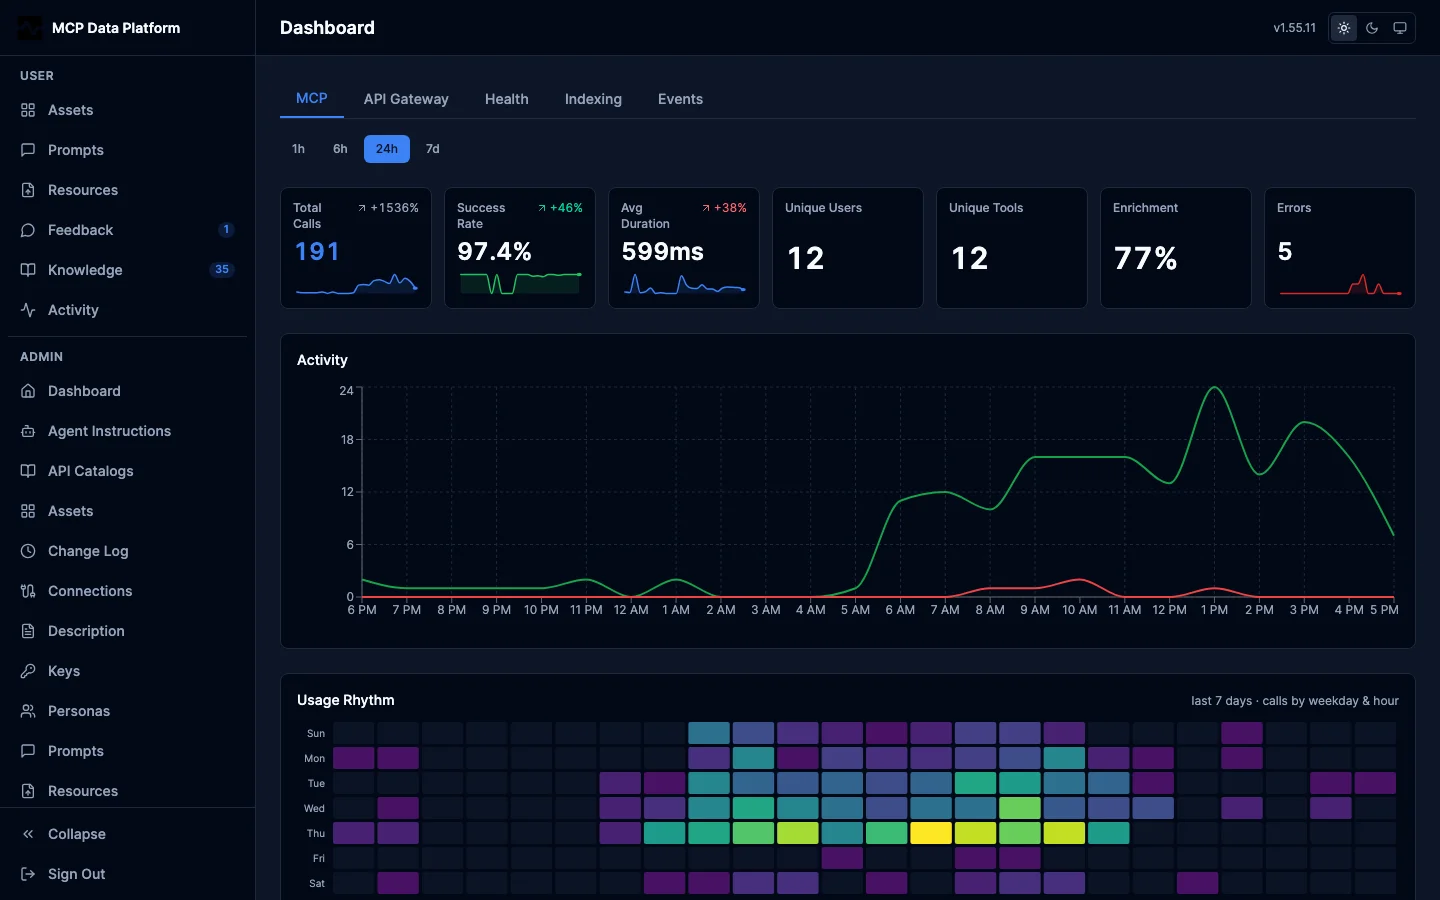This screenshot has width=1440, height=900.
Task: Click Agent Instructions robot icon
Action: pos(28,431)
